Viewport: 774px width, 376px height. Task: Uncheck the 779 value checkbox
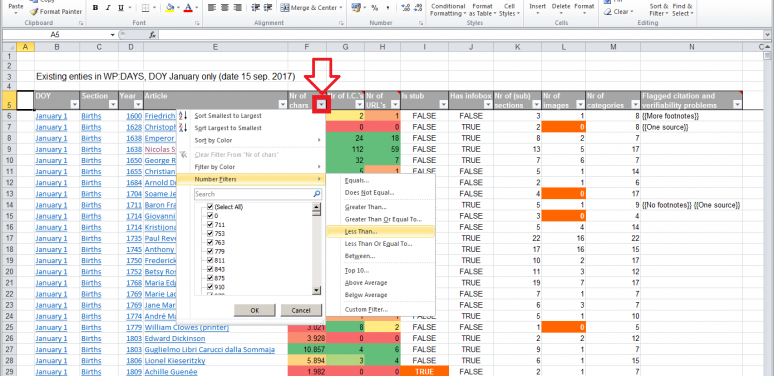211,251
